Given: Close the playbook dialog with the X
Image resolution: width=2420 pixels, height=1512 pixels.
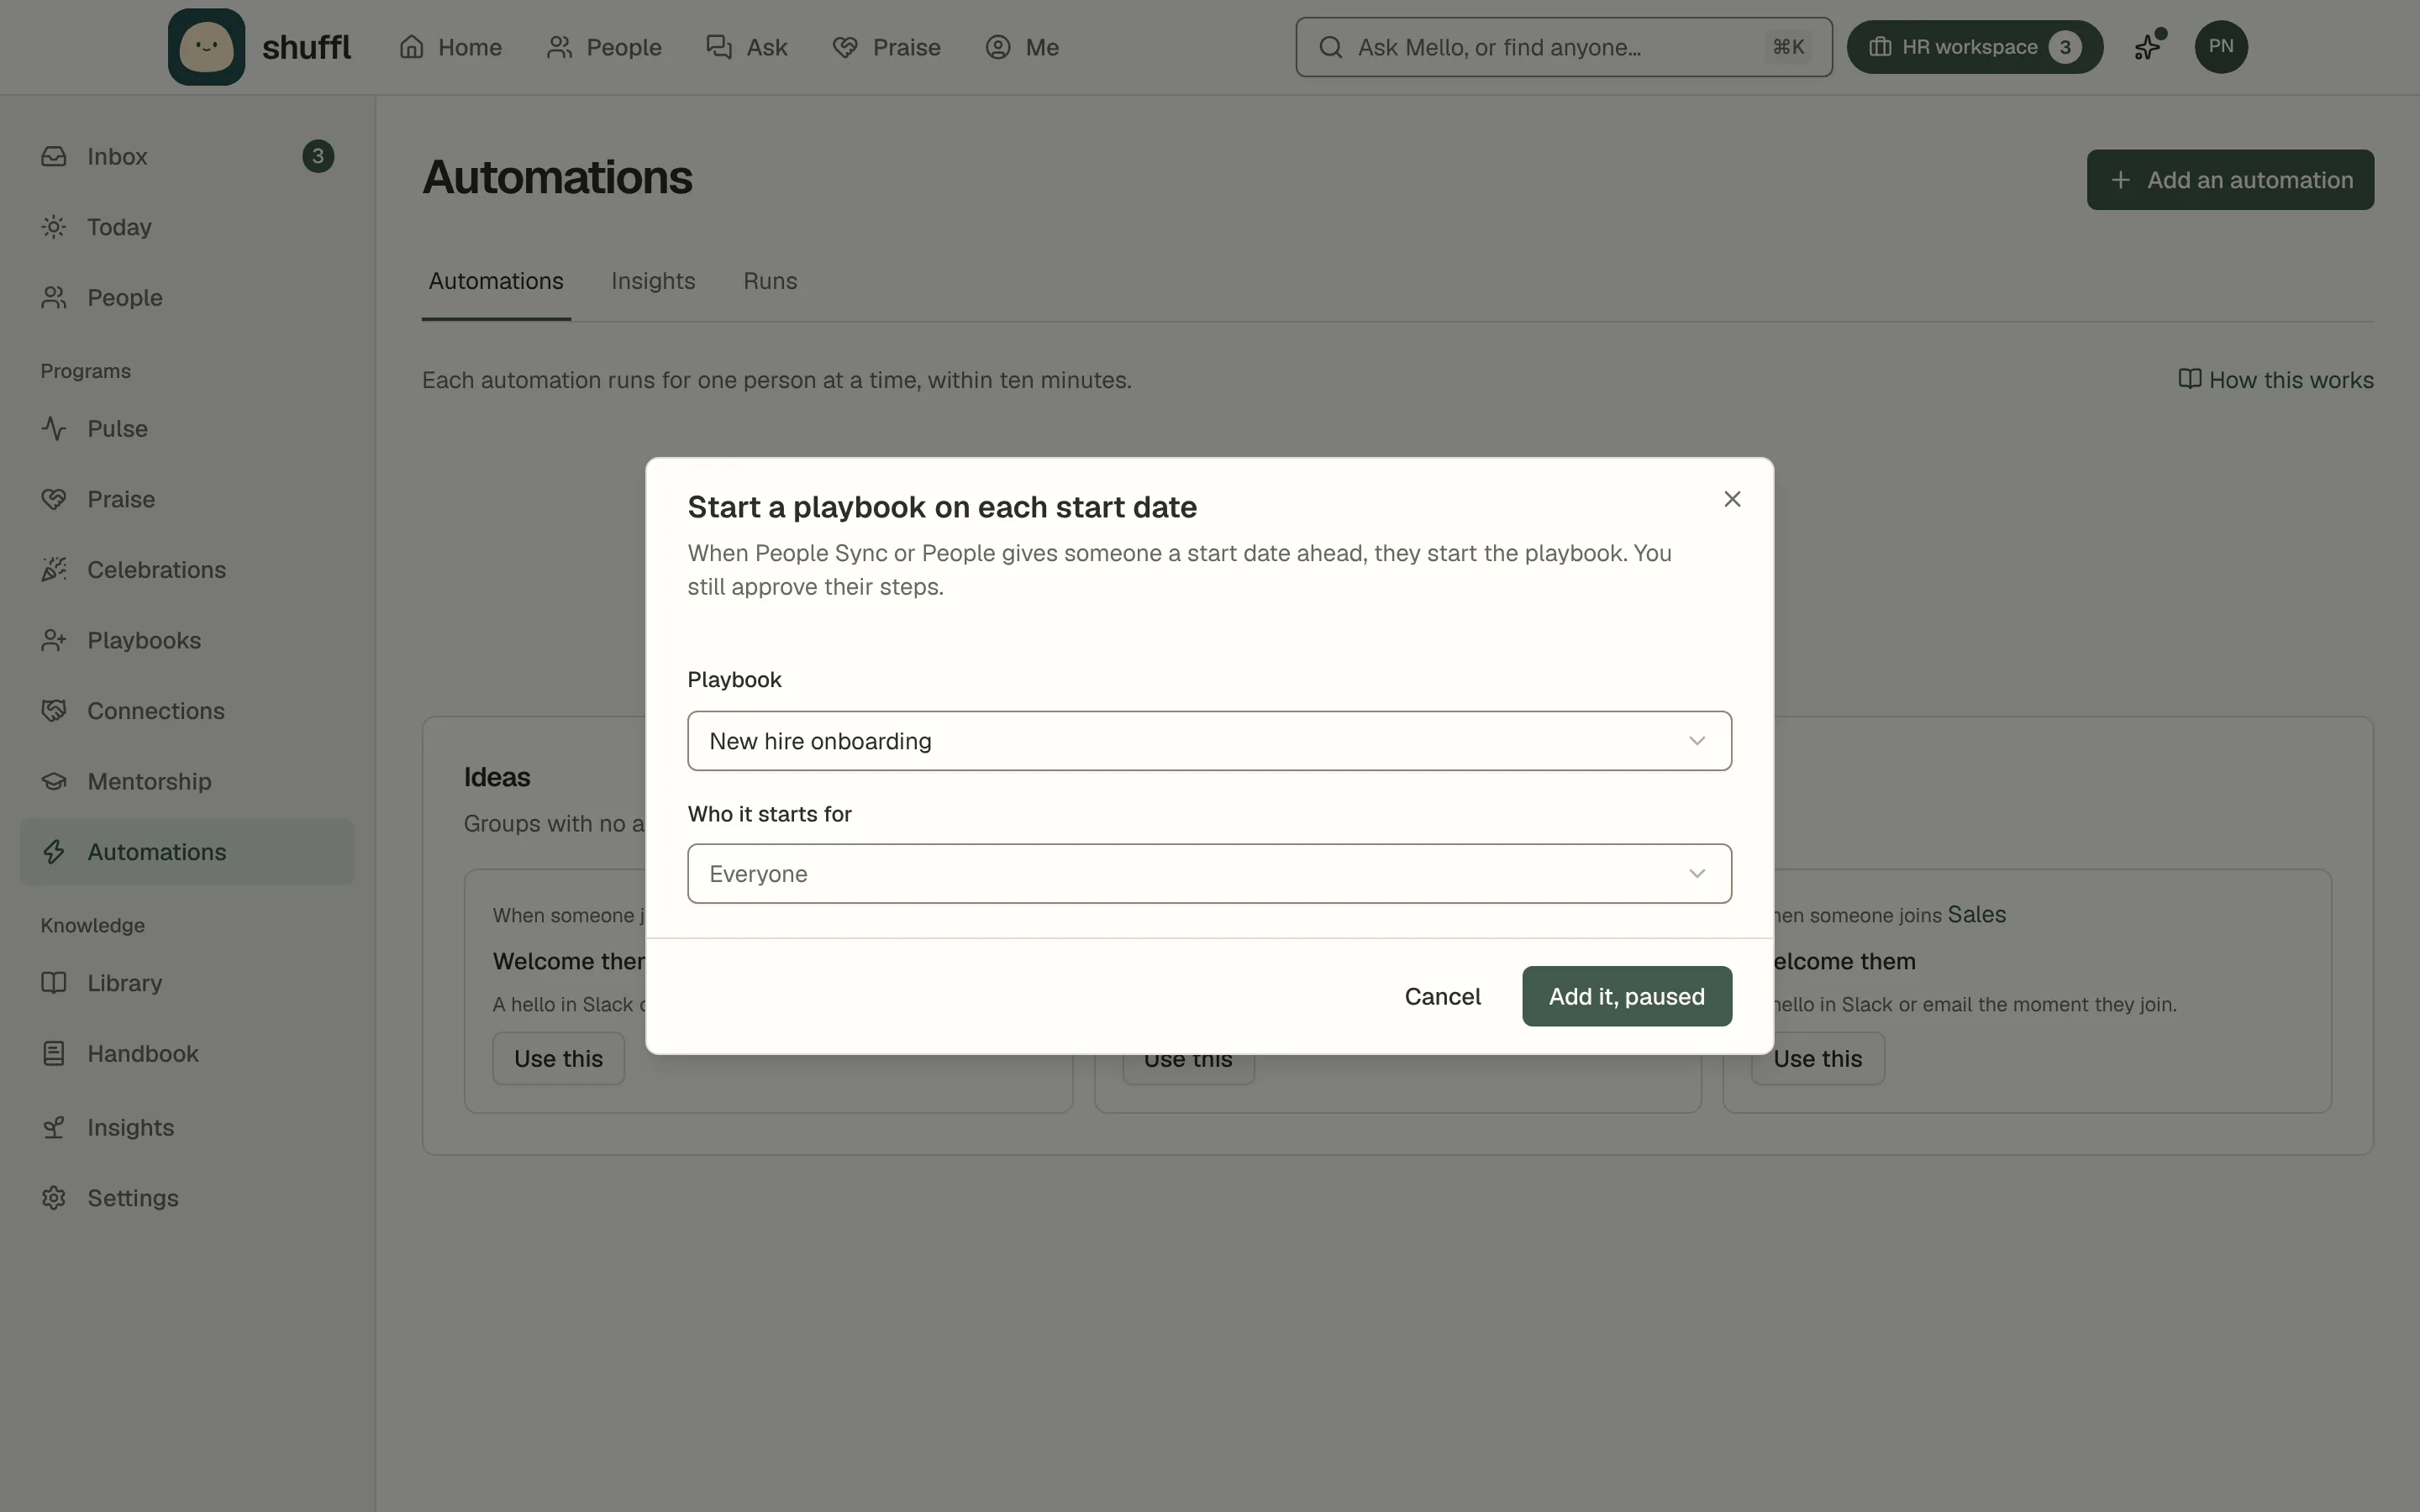Looking at the screenshot, I should point(1732,499).
